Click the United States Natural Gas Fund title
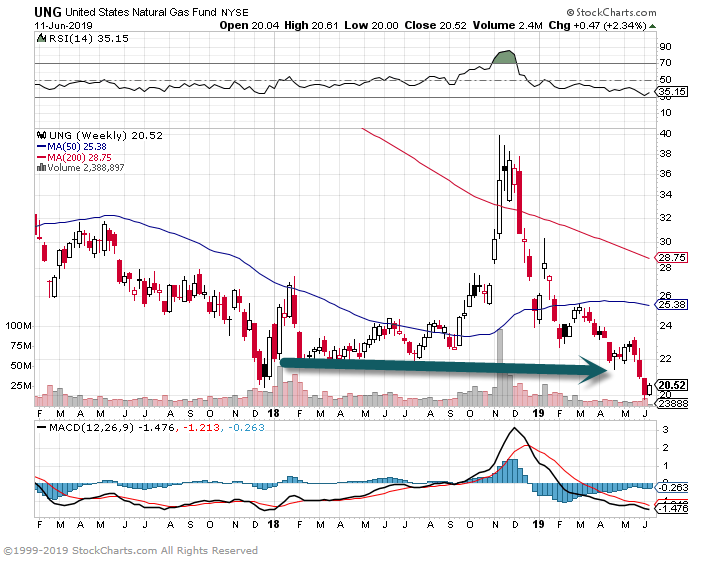 141,12
